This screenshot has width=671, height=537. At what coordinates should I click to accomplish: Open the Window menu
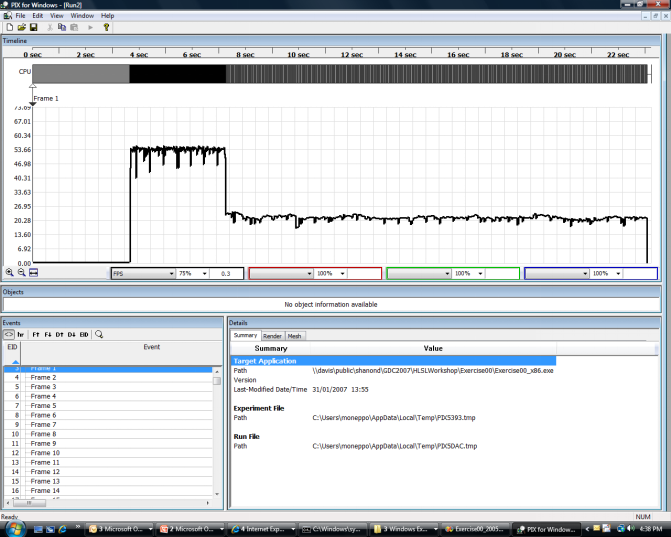coord(82,16)
